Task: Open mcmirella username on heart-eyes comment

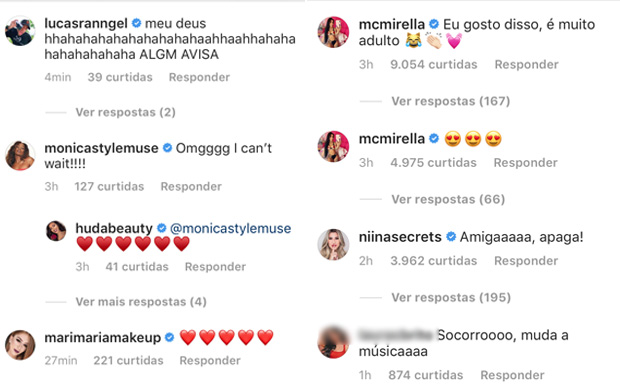Action: point(392,139)
